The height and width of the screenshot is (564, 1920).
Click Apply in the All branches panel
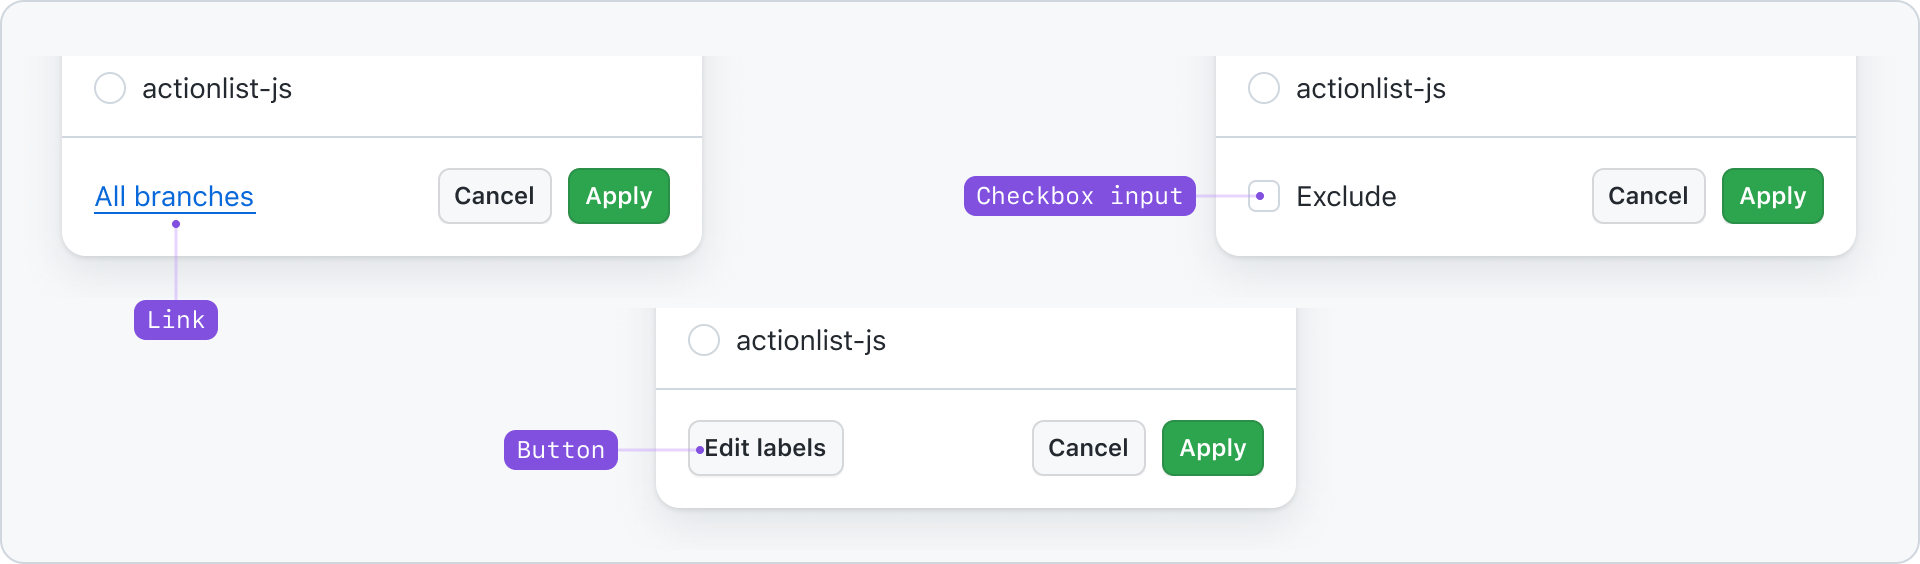(x=619, y=196)
